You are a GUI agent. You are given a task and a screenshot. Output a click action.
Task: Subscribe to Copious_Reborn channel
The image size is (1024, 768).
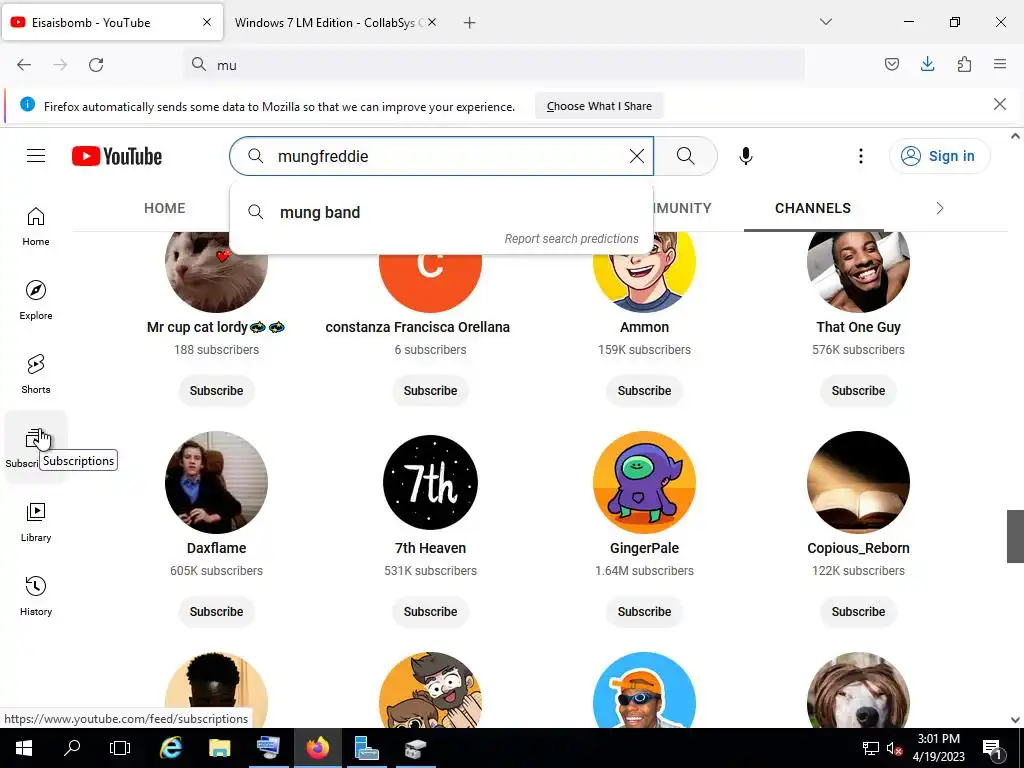(x=858, y=612)
